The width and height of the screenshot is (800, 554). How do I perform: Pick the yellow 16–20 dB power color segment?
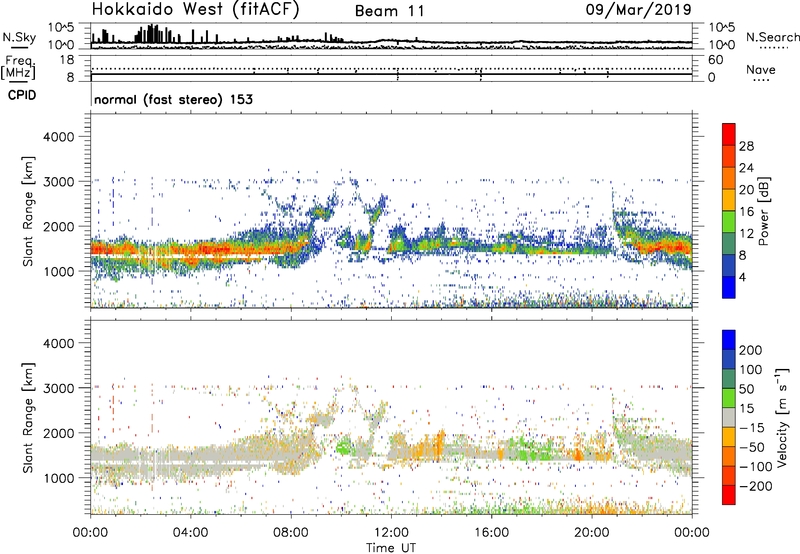(729, 200)
